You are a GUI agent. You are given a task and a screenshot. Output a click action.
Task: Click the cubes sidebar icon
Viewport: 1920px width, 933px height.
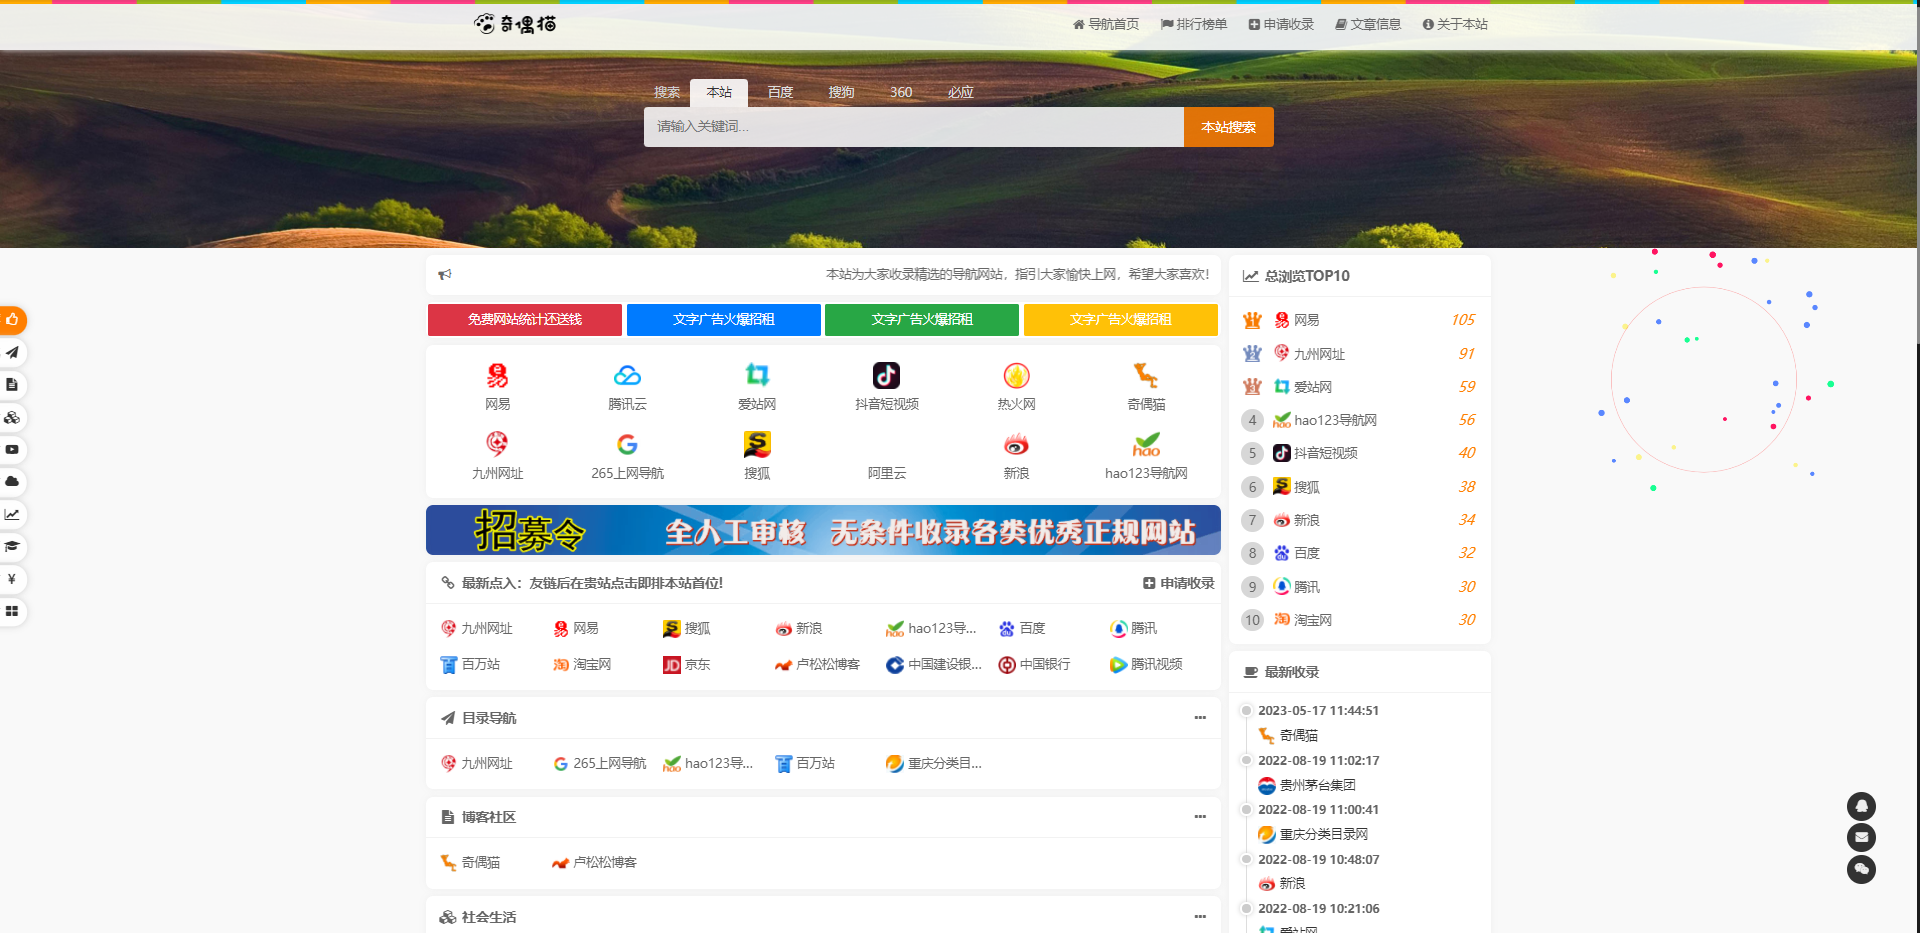click(x=12, y=417)
